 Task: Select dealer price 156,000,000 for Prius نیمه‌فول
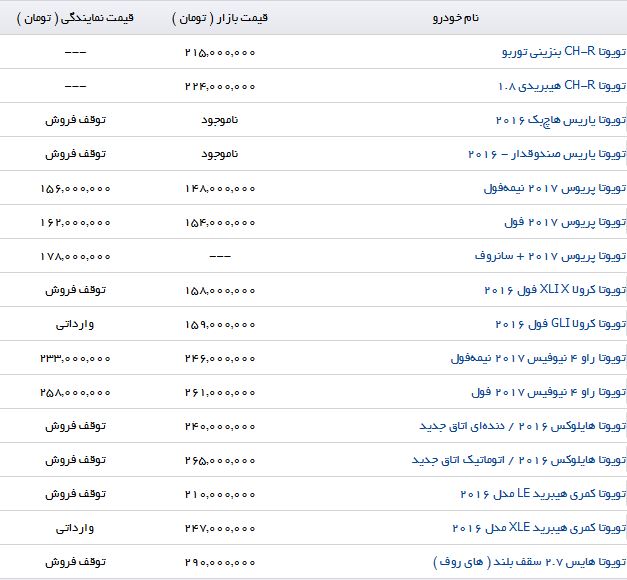pyautogui.click(x=75, y=188)
